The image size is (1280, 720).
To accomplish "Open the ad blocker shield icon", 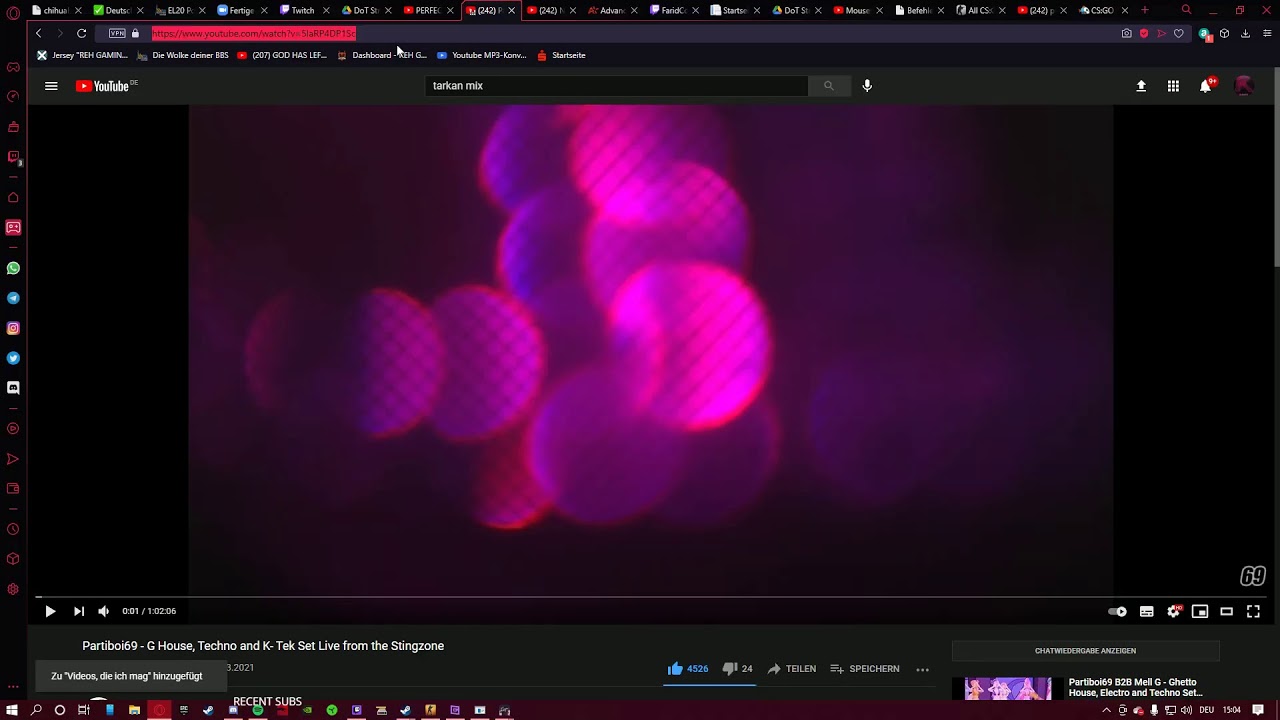I will click(1144, 33).
